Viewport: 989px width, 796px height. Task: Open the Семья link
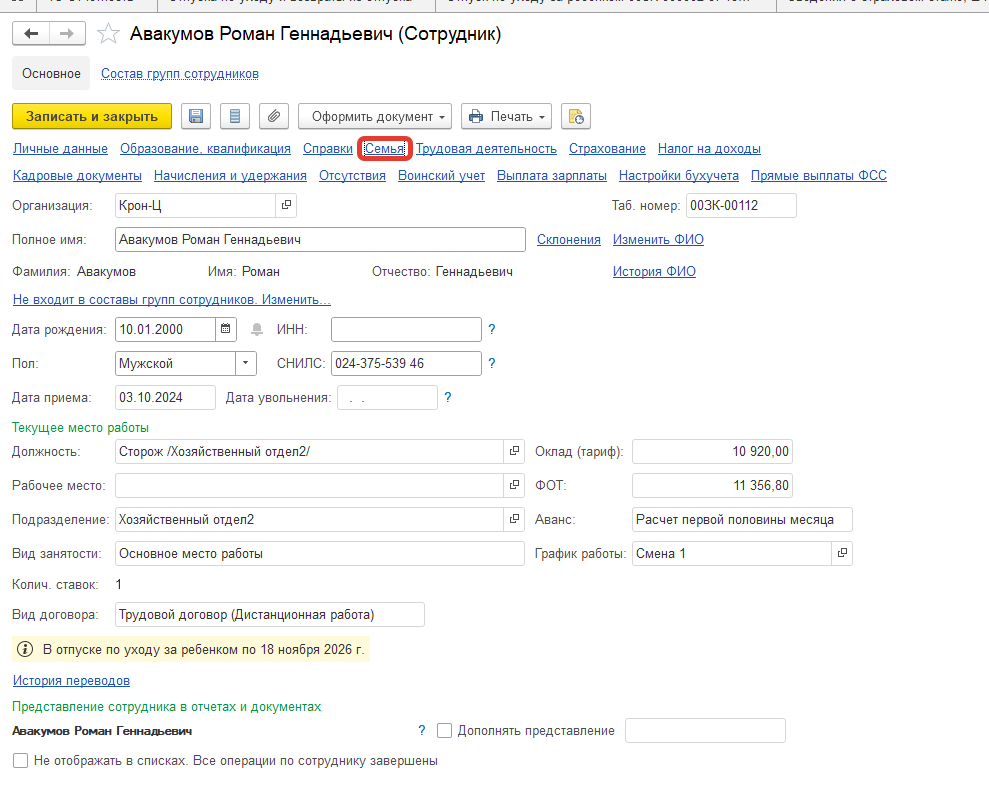coord(385,148)
